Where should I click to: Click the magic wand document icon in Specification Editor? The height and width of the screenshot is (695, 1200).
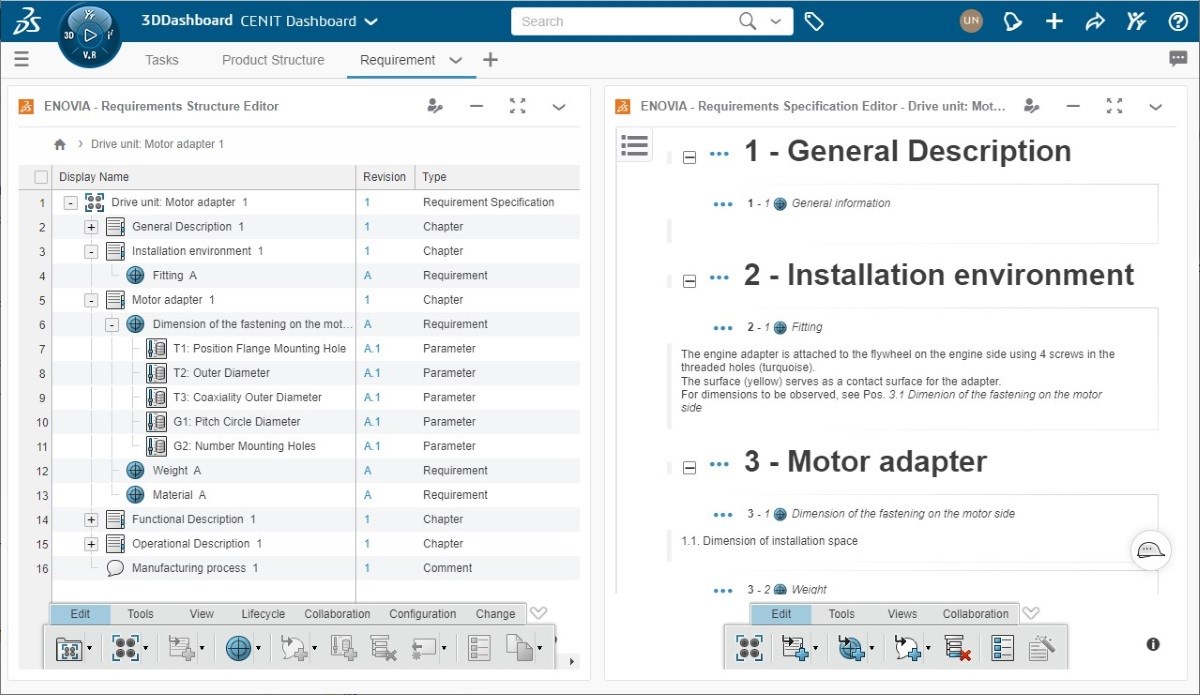[x=1041, y=648]
